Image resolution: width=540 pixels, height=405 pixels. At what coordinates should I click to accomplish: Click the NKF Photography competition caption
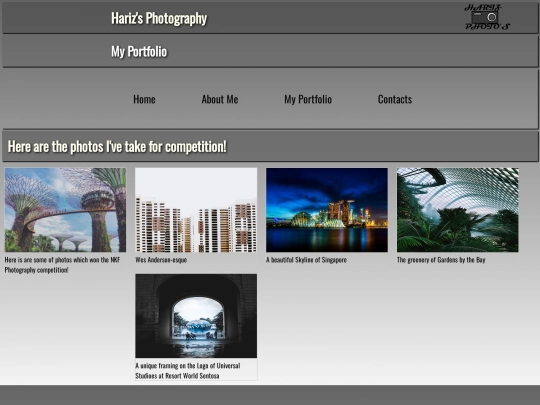click(x=62, y=265)
